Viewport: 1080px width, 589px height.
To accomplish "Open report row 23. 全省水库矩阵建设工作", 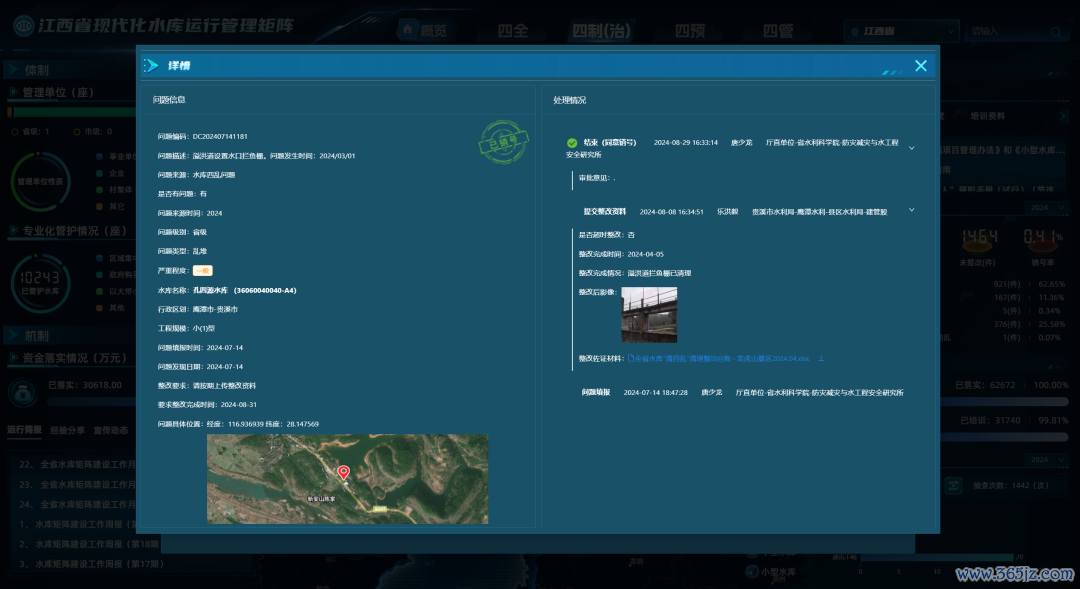I will (77, 484).
